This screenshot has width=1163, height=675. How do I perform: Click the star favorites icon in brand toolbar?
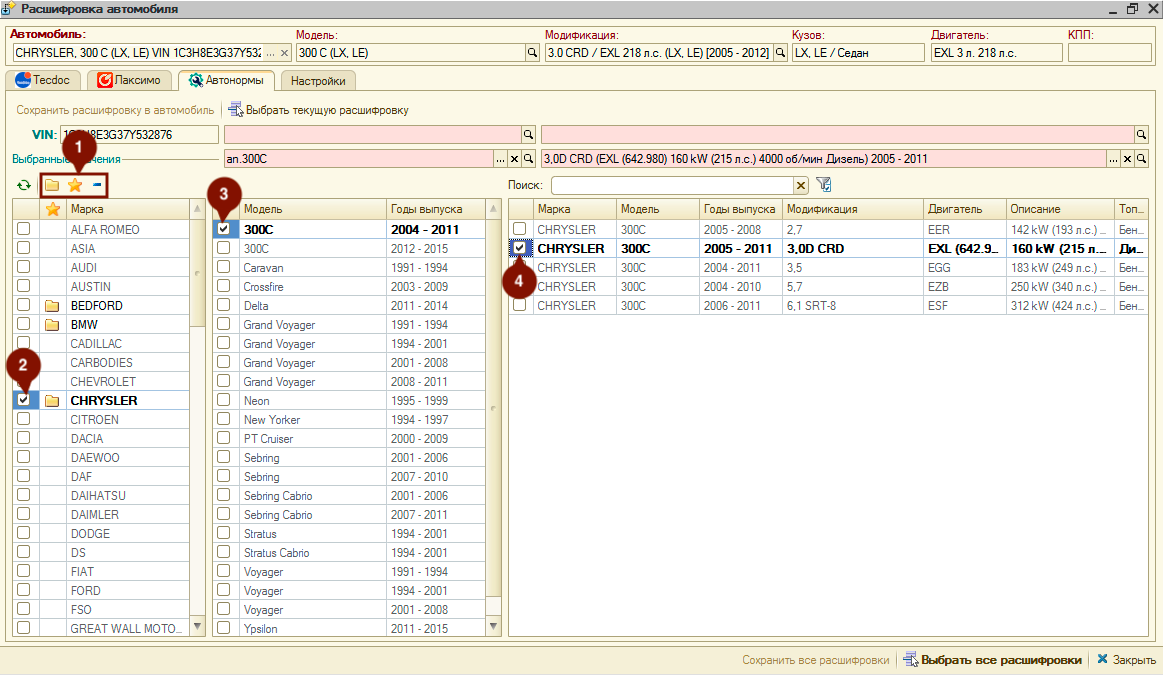75,185
